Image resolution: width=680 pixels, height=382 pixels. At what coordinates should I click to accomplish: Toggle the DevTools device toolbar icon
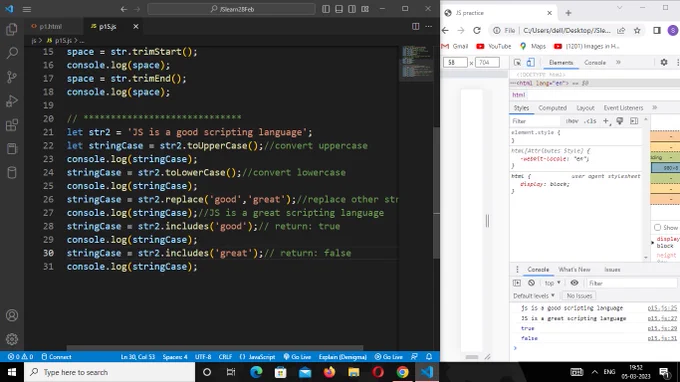530,62
